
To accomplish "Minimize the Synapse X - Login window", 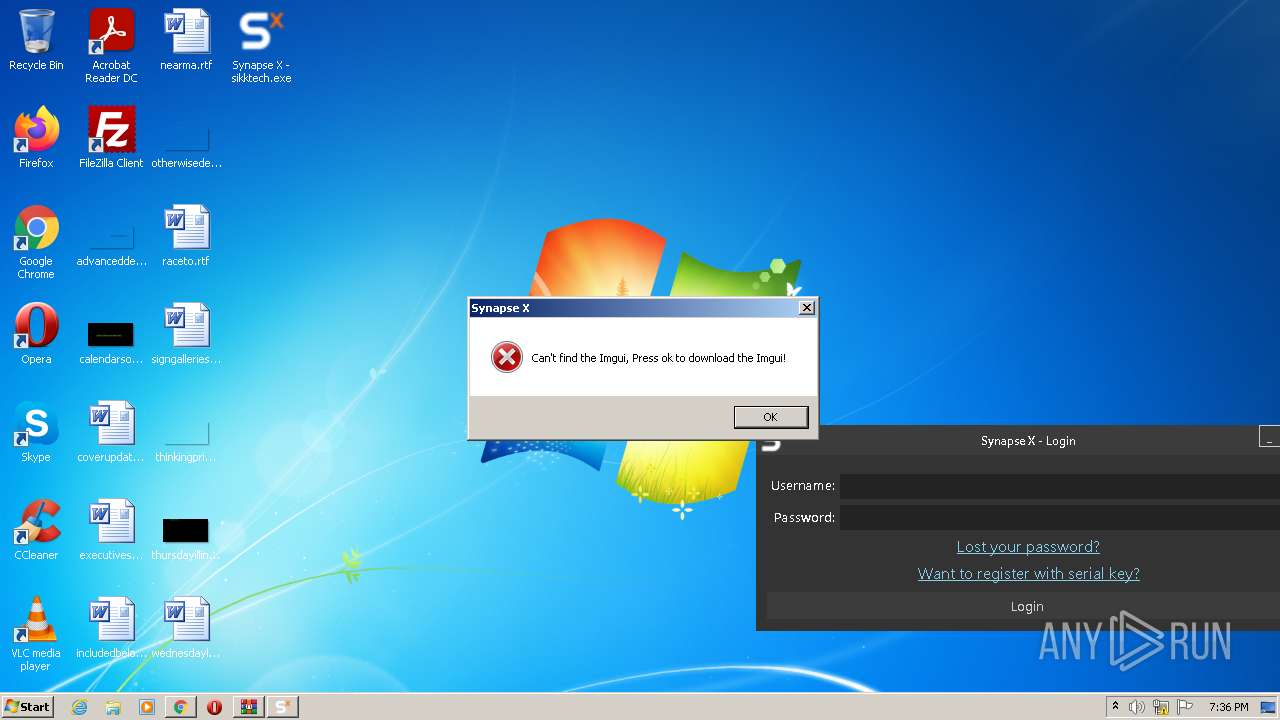I will coord(1268,438).
